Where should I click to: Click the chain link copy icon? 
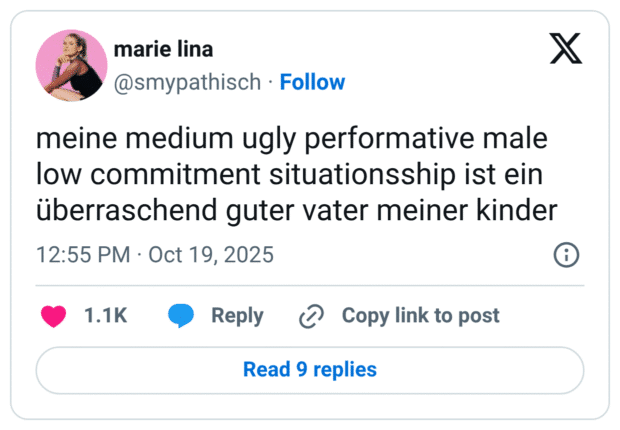pyautogui.click(x=312, y=316)
